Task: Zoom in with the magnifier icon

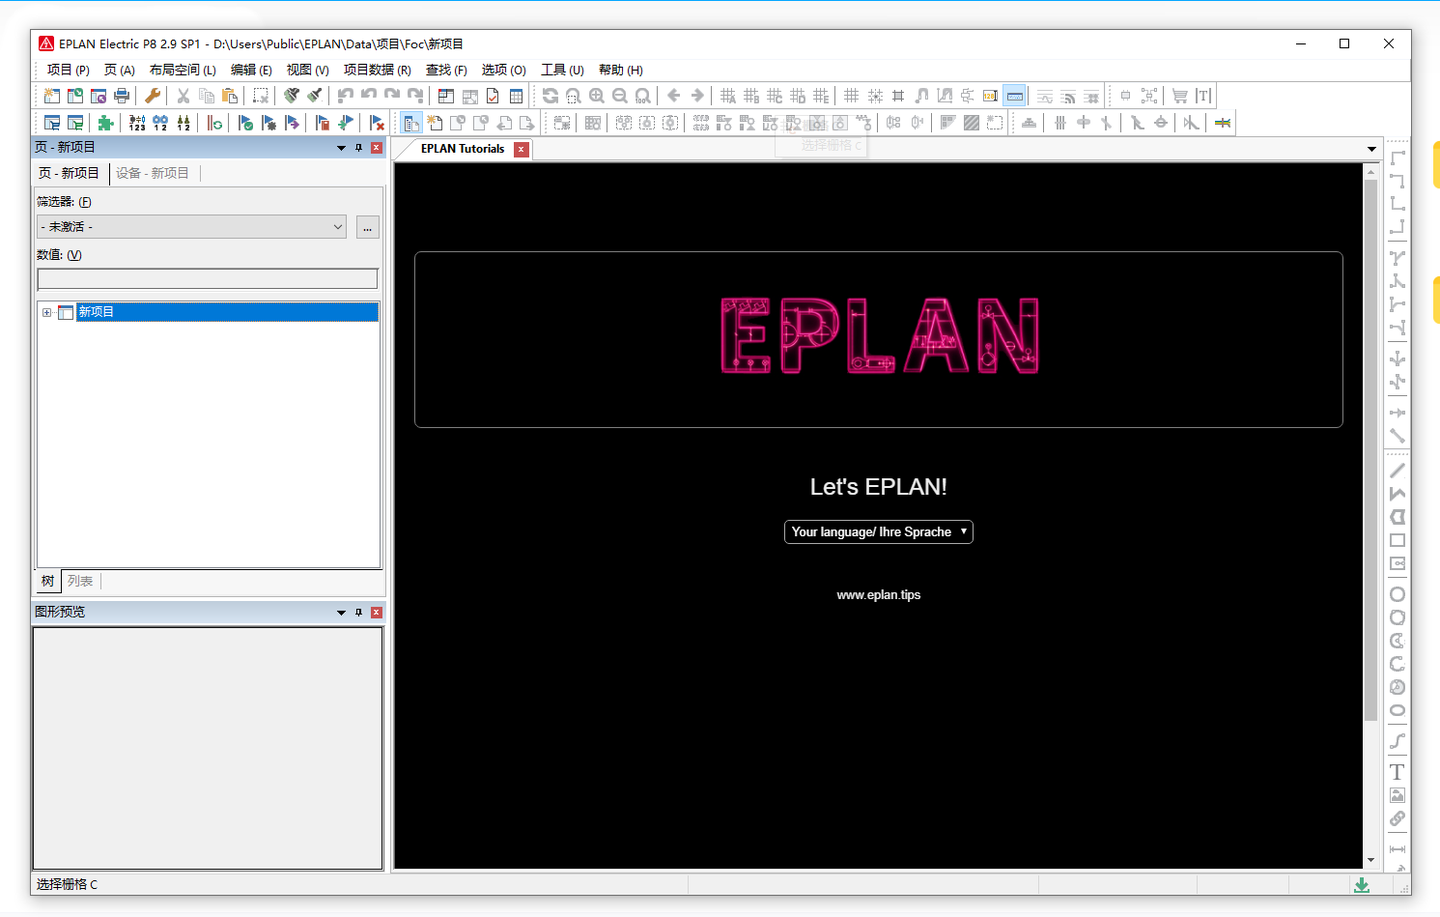Action: (x=596, y=95)
